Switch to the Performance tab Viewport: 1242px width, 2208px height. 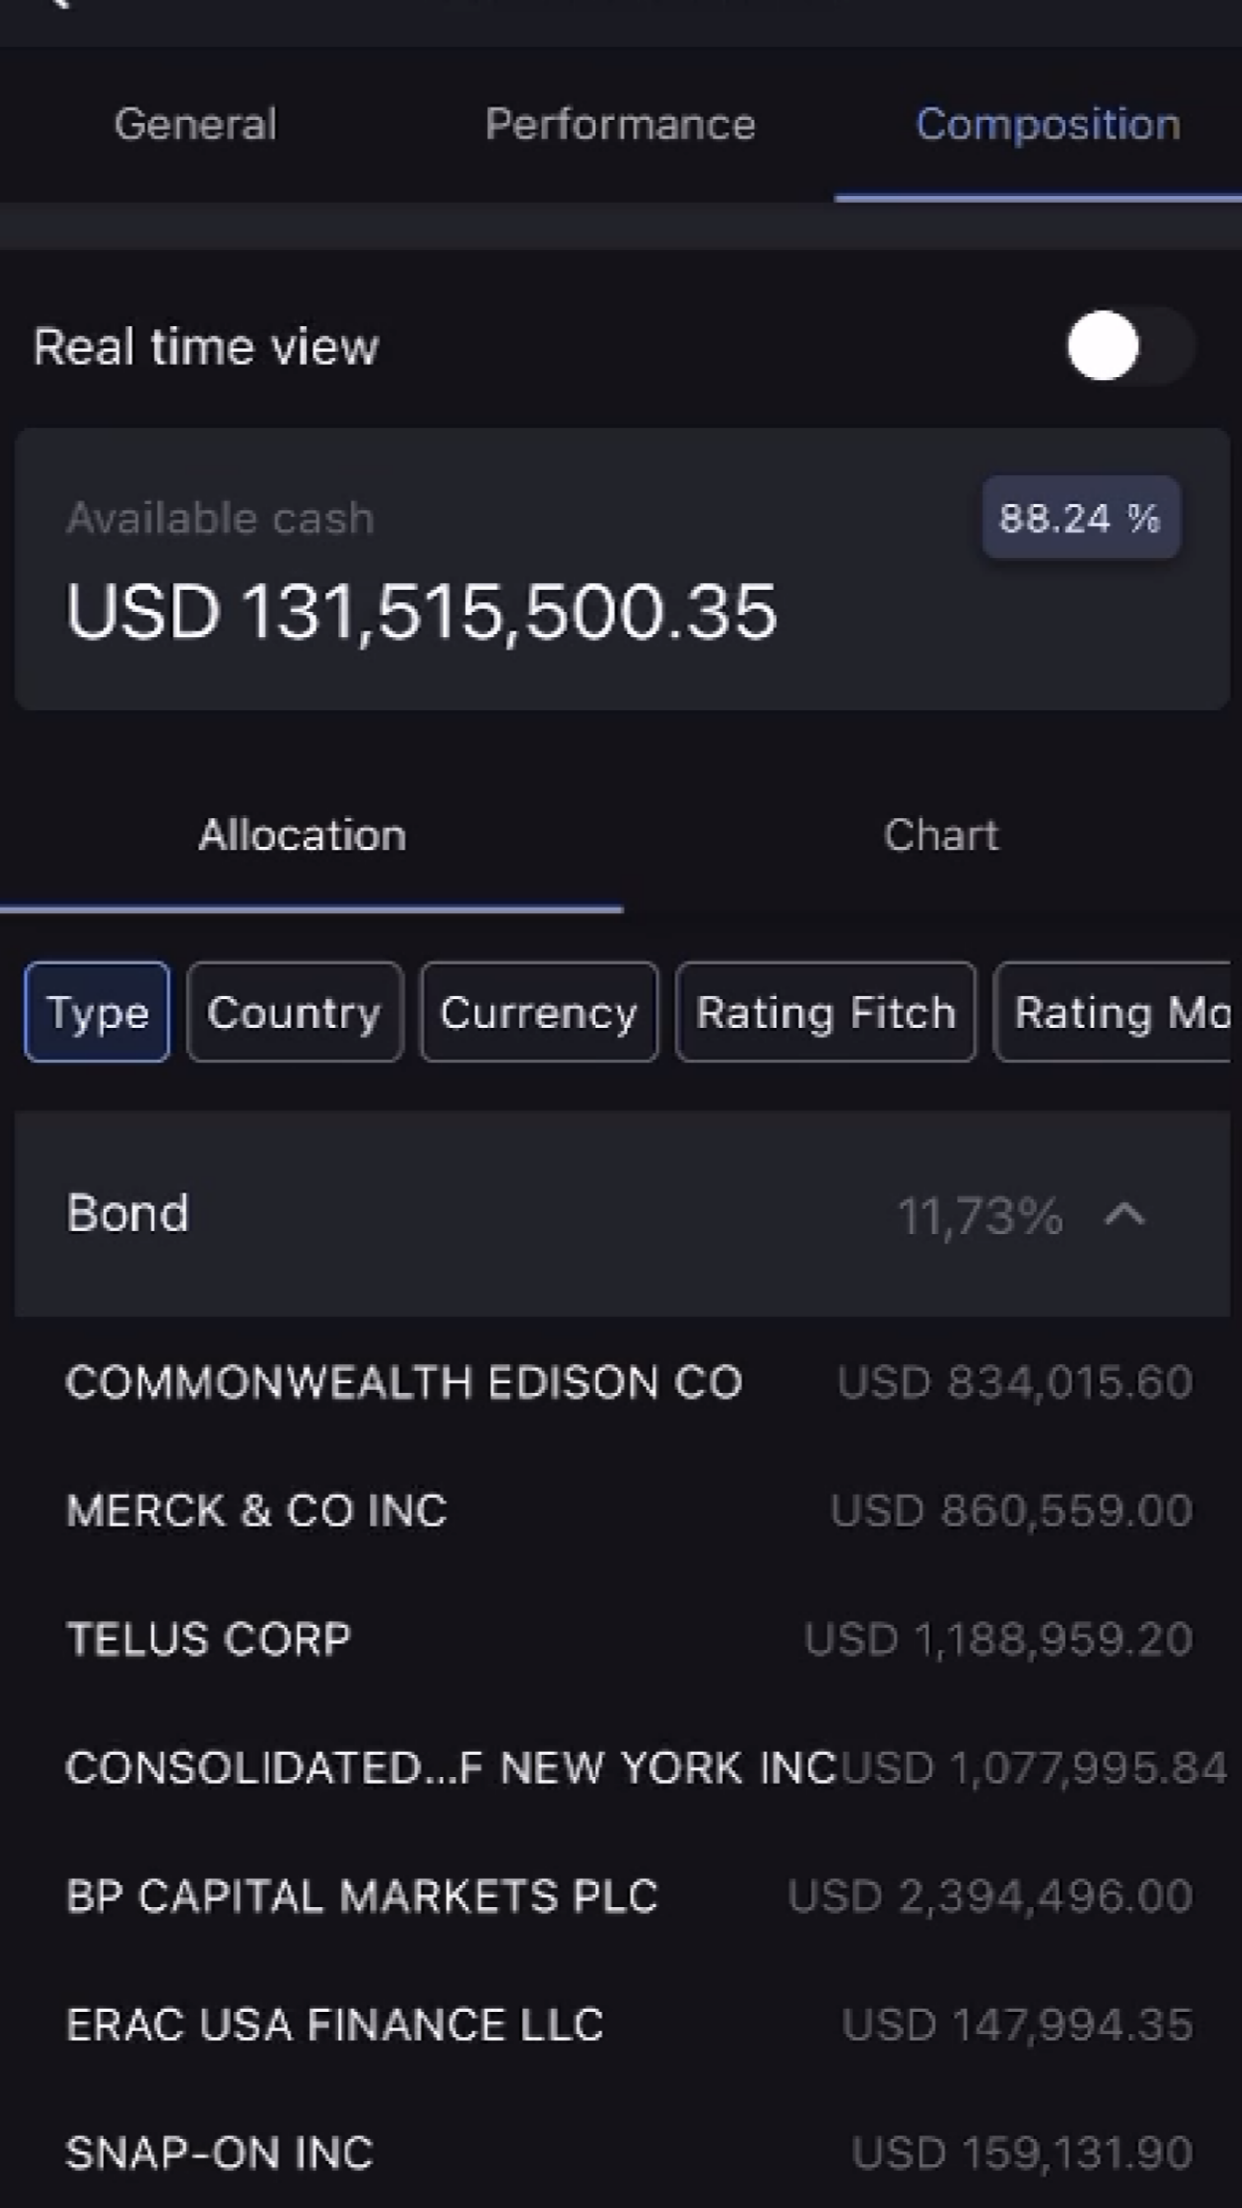coord(620,124)
